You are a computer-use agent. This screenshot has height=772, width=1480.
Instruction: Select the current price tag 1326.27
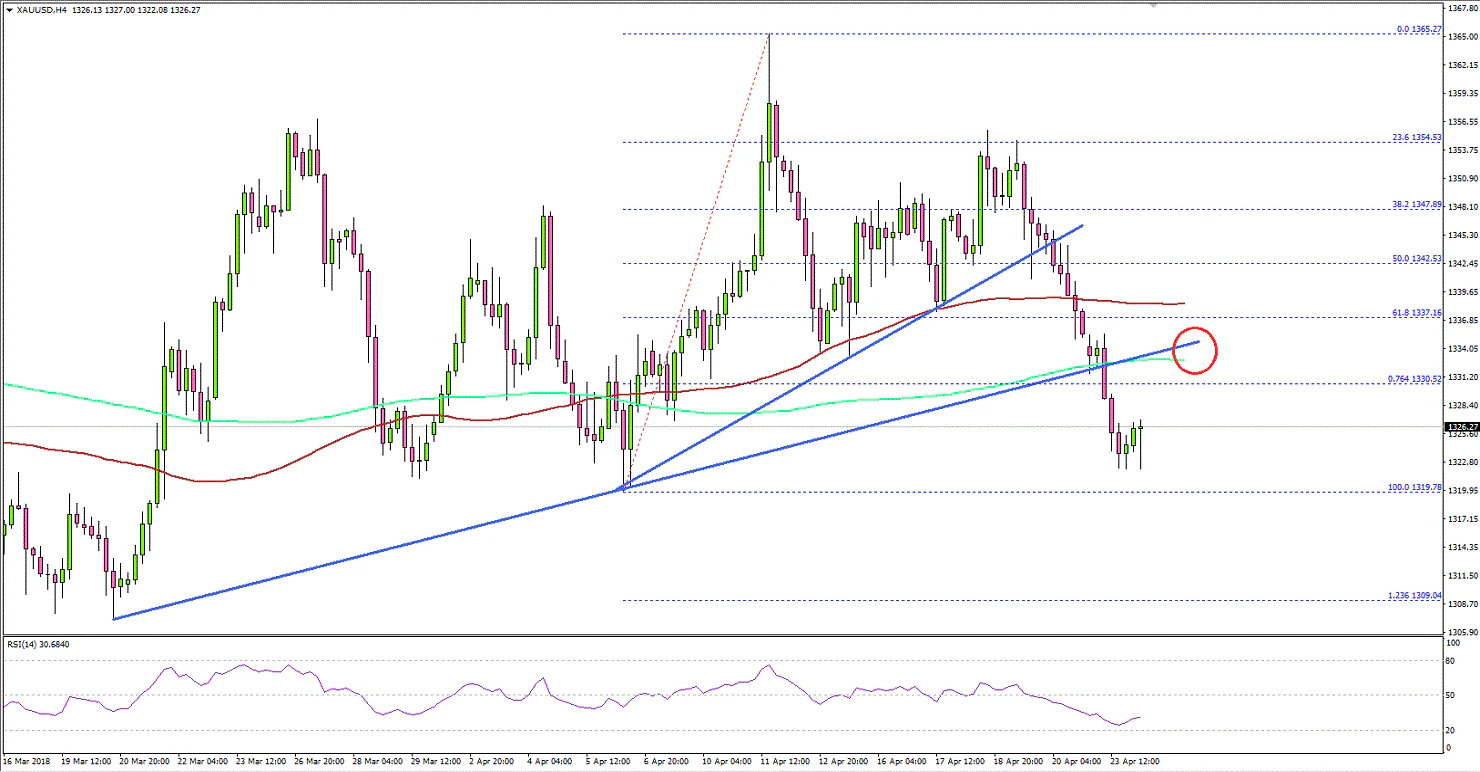point(1460,426)
